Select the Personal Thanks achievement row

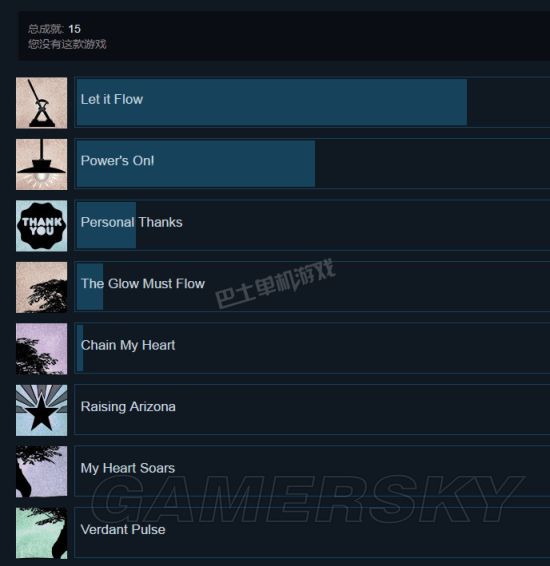(x=312, y=225)
